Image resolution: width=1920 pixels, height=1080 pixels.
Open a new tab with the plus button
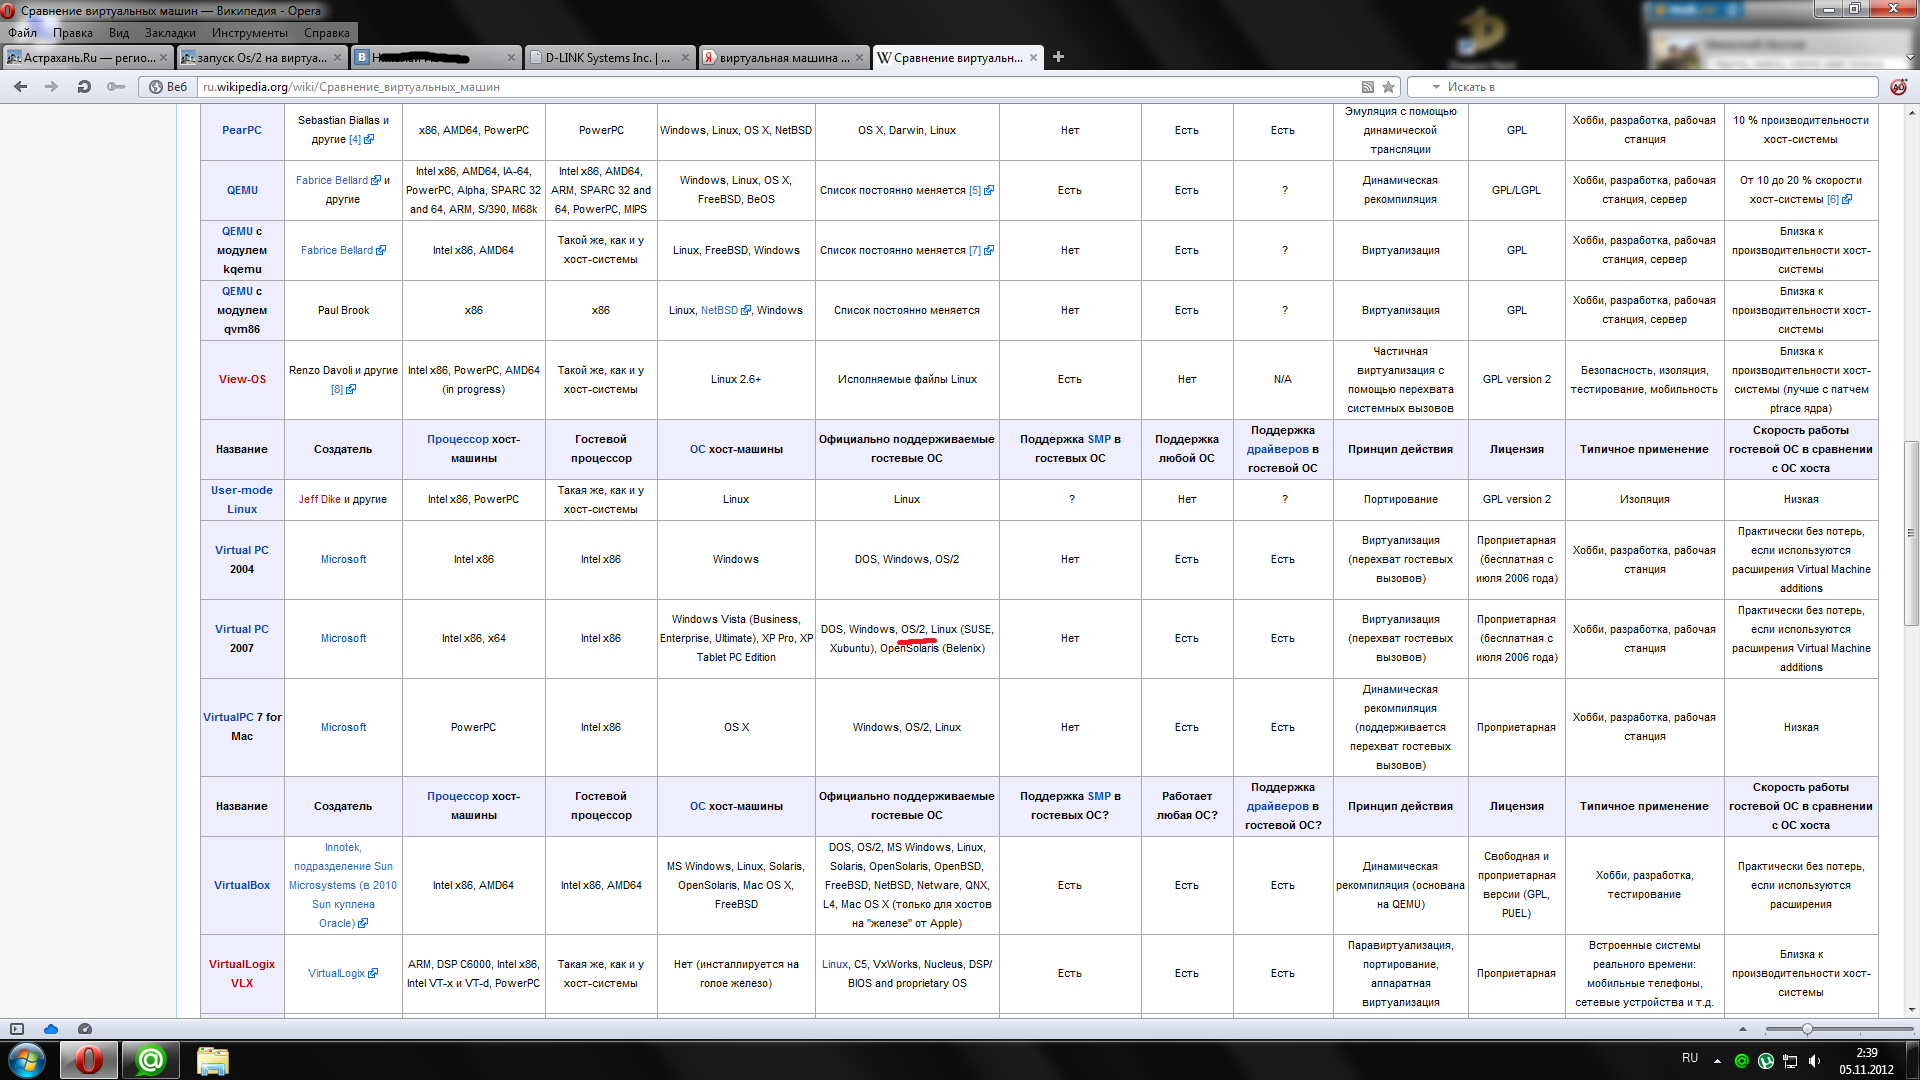[1058, 57]
